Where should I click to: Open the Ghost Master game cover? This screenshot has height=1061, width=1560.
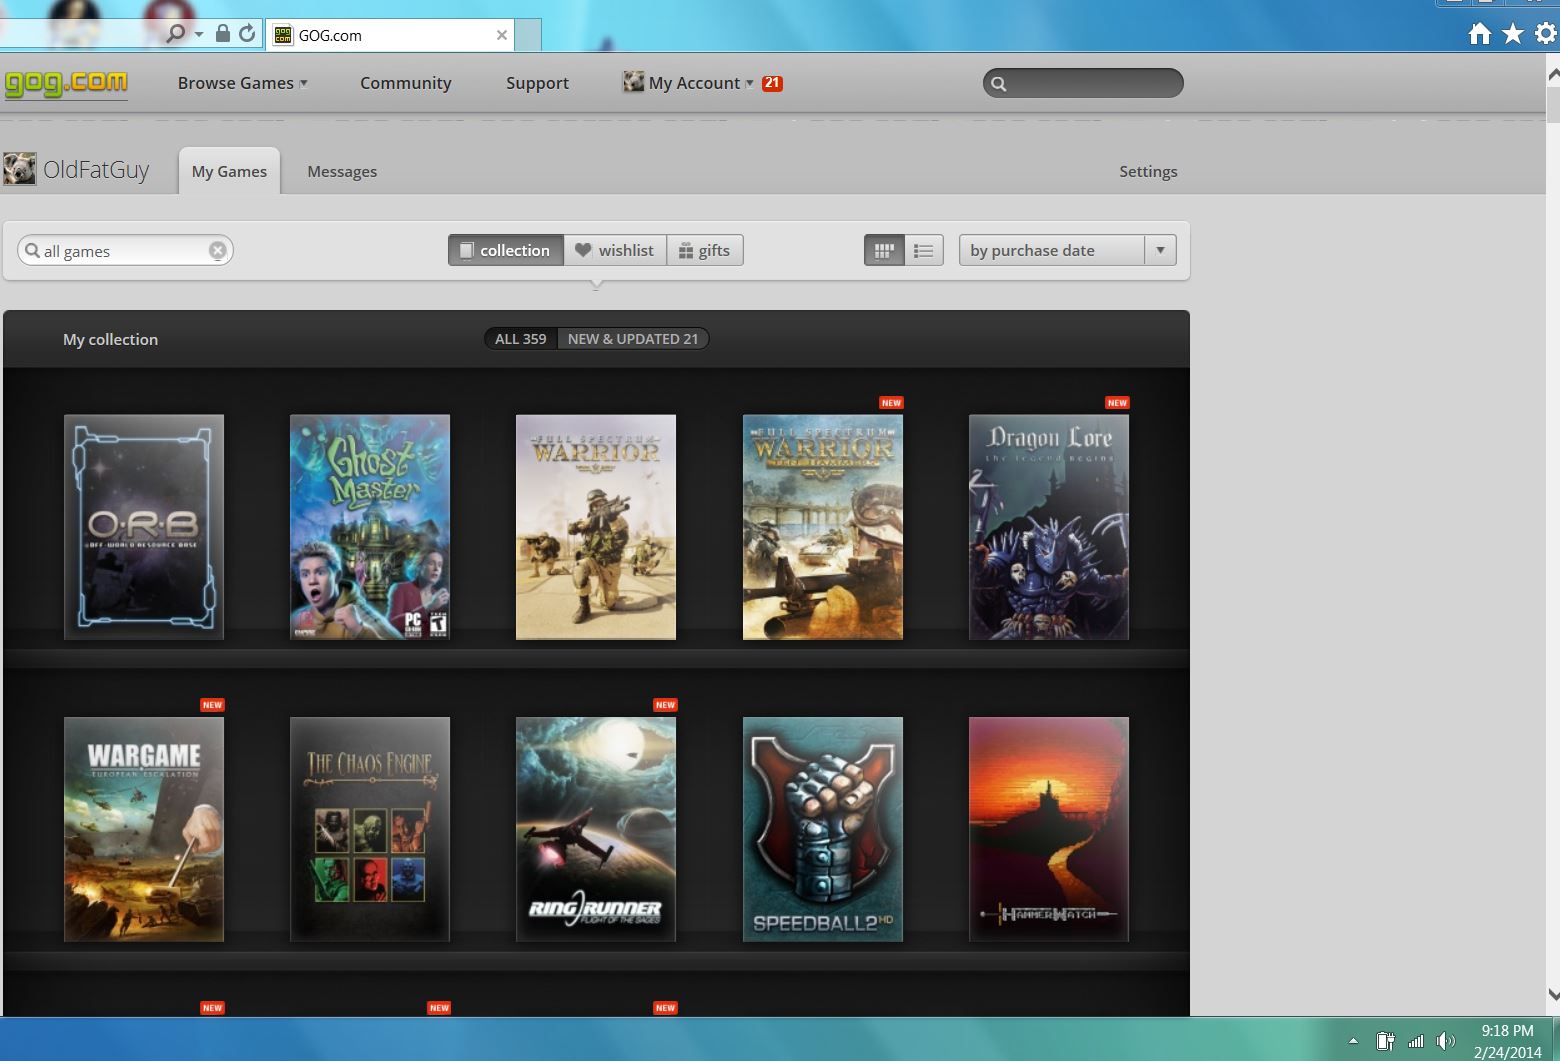pyautogui.click(x=370, y=527)
